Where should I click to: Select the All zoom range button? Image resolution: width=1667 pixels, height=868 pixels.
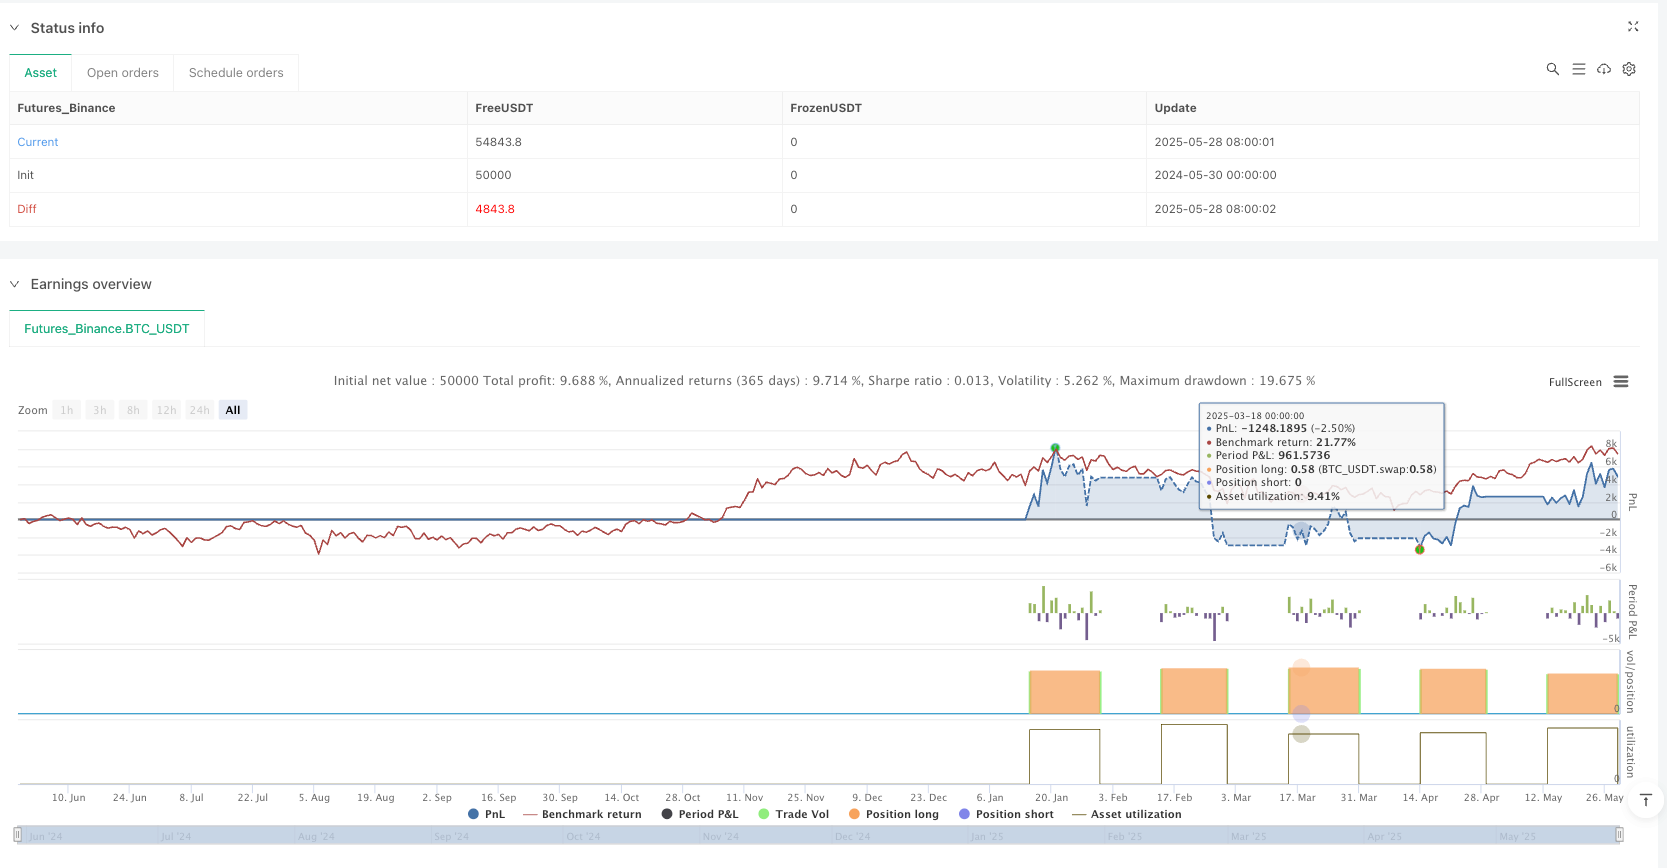[x=233, y=410]
